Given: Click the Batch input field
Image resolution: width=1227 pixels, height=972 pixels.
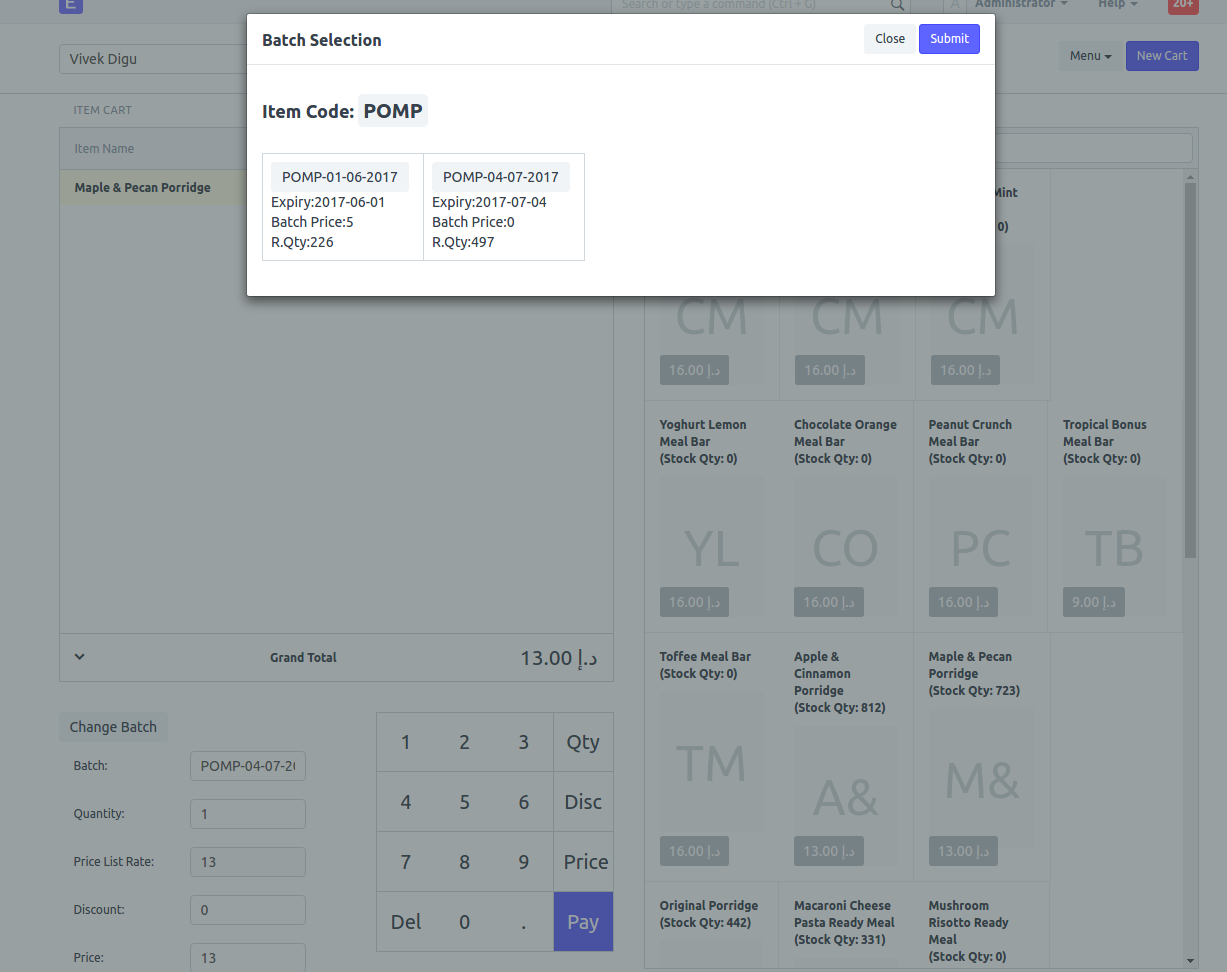Looking at the screenshot, I should coord(248,766).
